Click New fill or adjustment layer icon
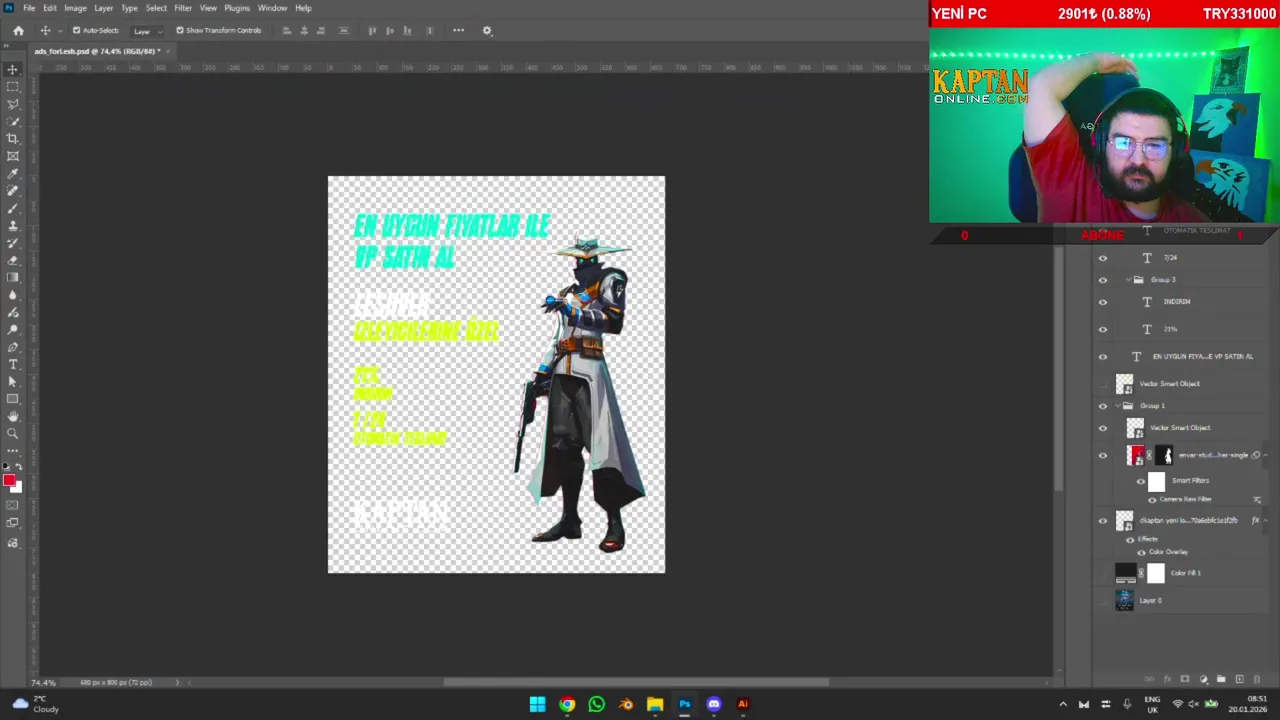The image size is (1280, 720). pyautogui.click(x=1203, y=679)
